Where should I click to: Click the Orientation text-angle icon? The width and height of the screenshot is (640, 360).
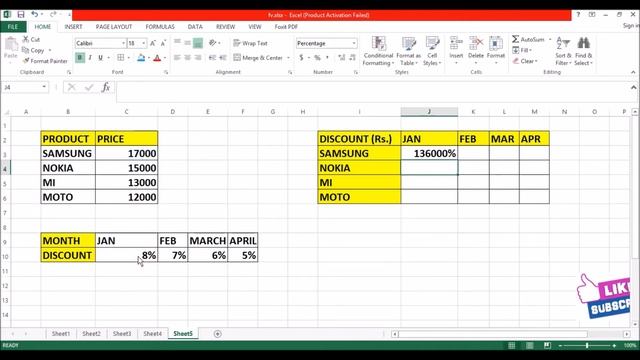213,42
